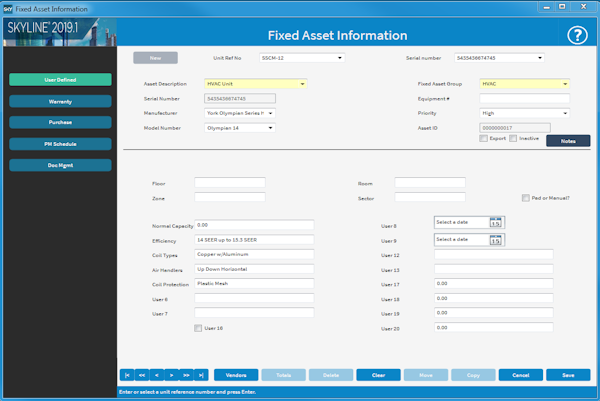Go to first record navigation arrow
The image size is (600, 401).
pyautogui.click(x=127, y=375)
